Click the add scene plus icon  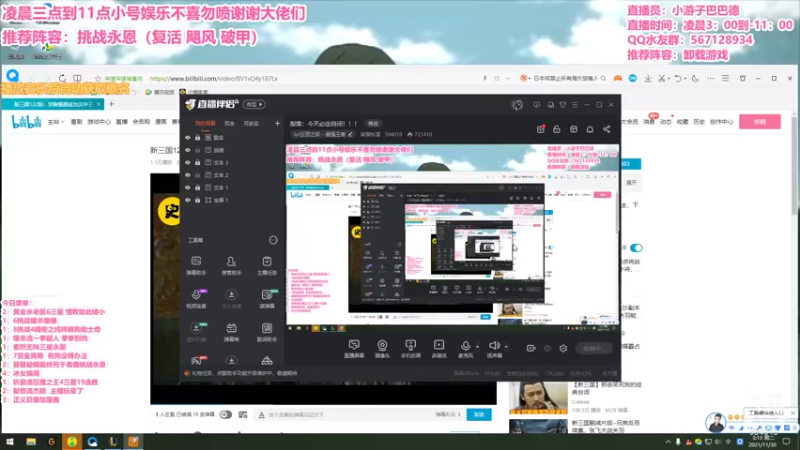[277, 123]
